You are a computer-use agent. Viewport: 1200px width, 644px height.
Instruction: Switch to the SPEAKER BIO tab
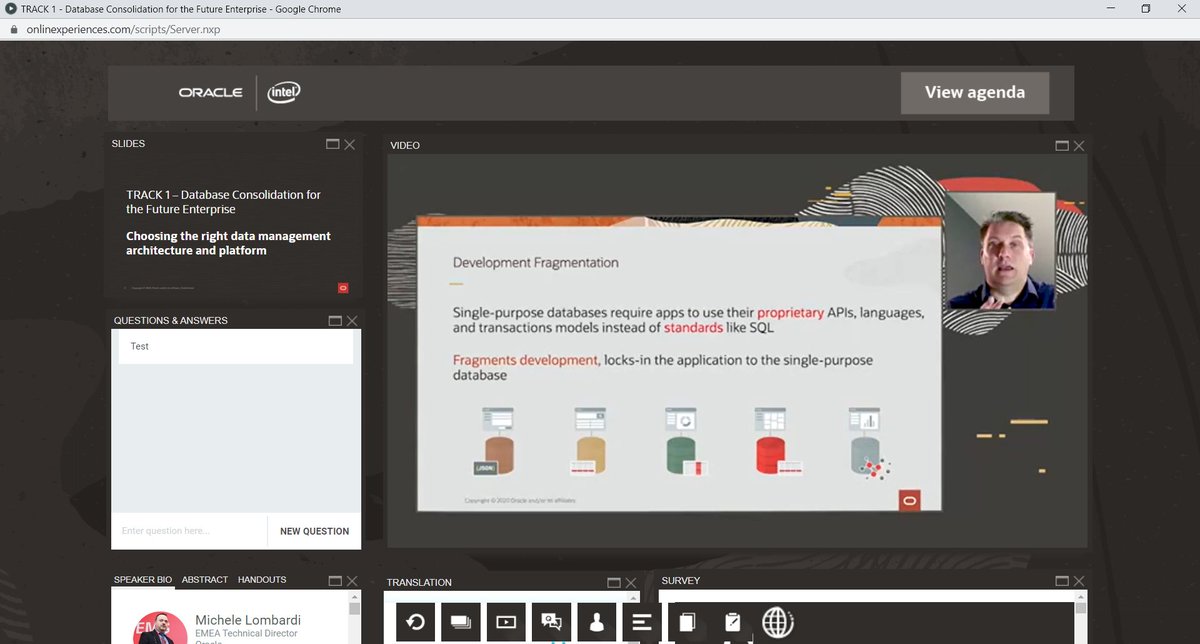tap(143, 580)
